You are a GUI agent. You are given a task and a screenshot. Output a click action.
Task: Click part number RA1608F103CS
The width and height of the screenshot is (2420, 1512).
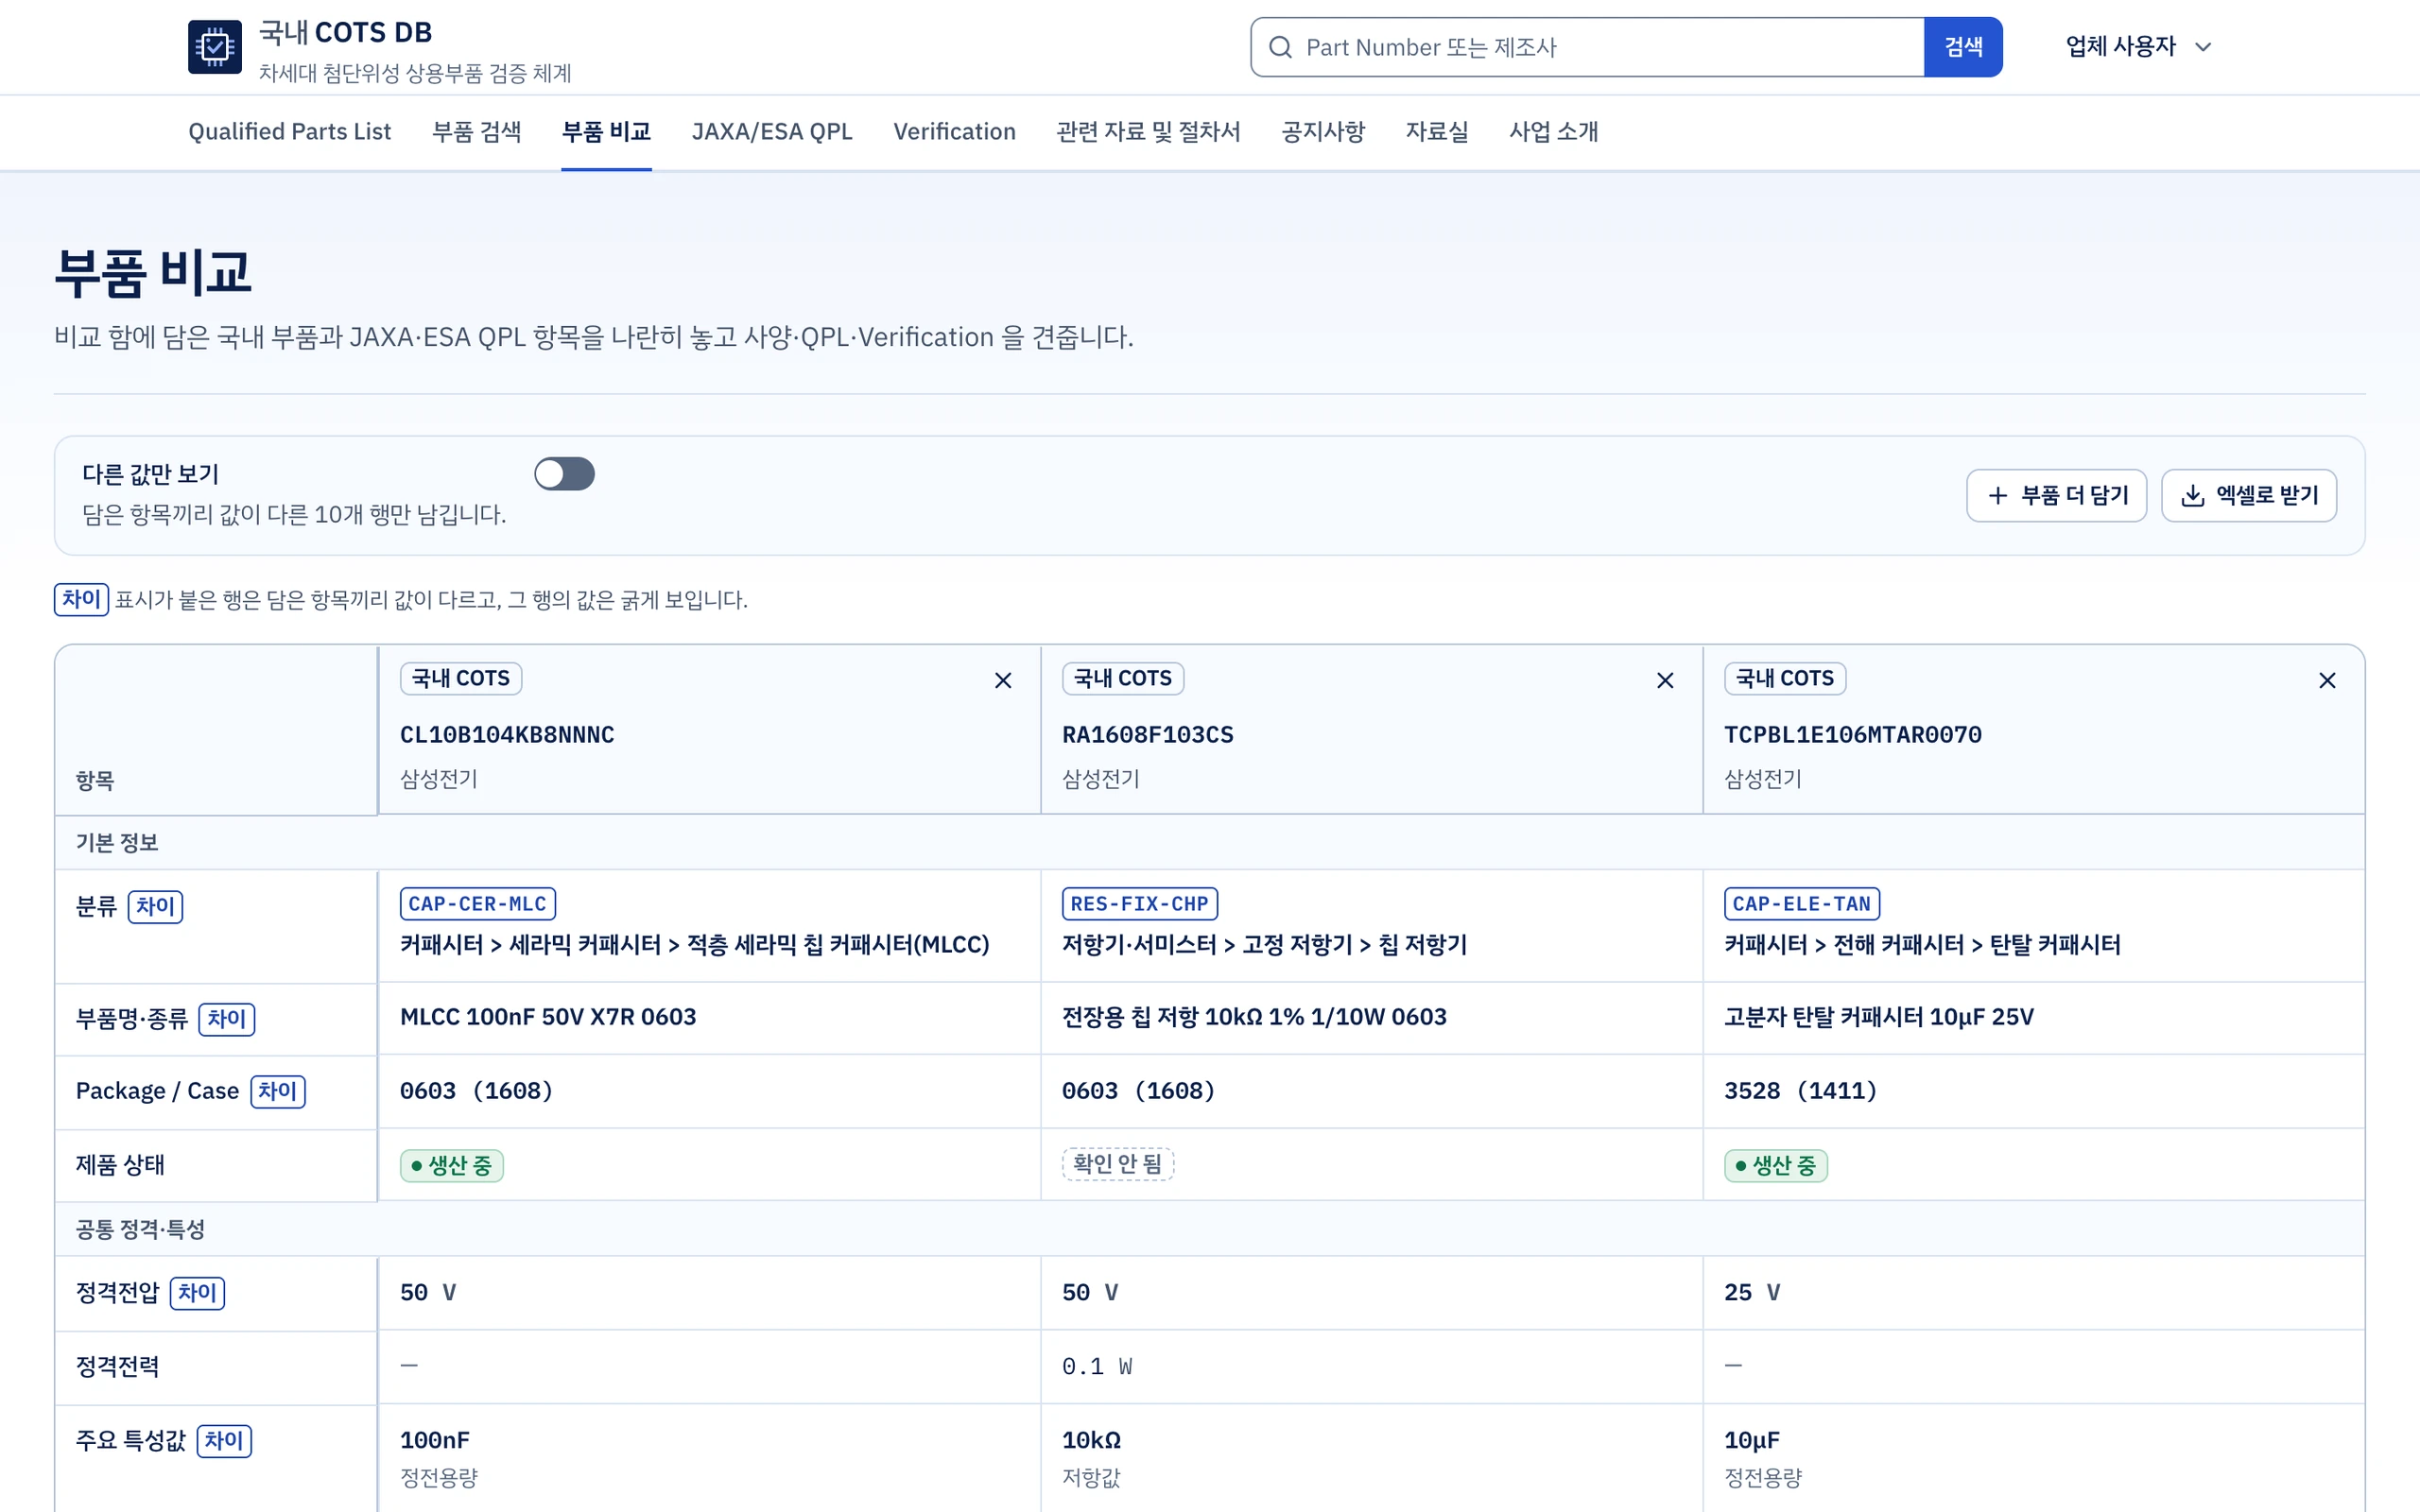point(1147,735)
